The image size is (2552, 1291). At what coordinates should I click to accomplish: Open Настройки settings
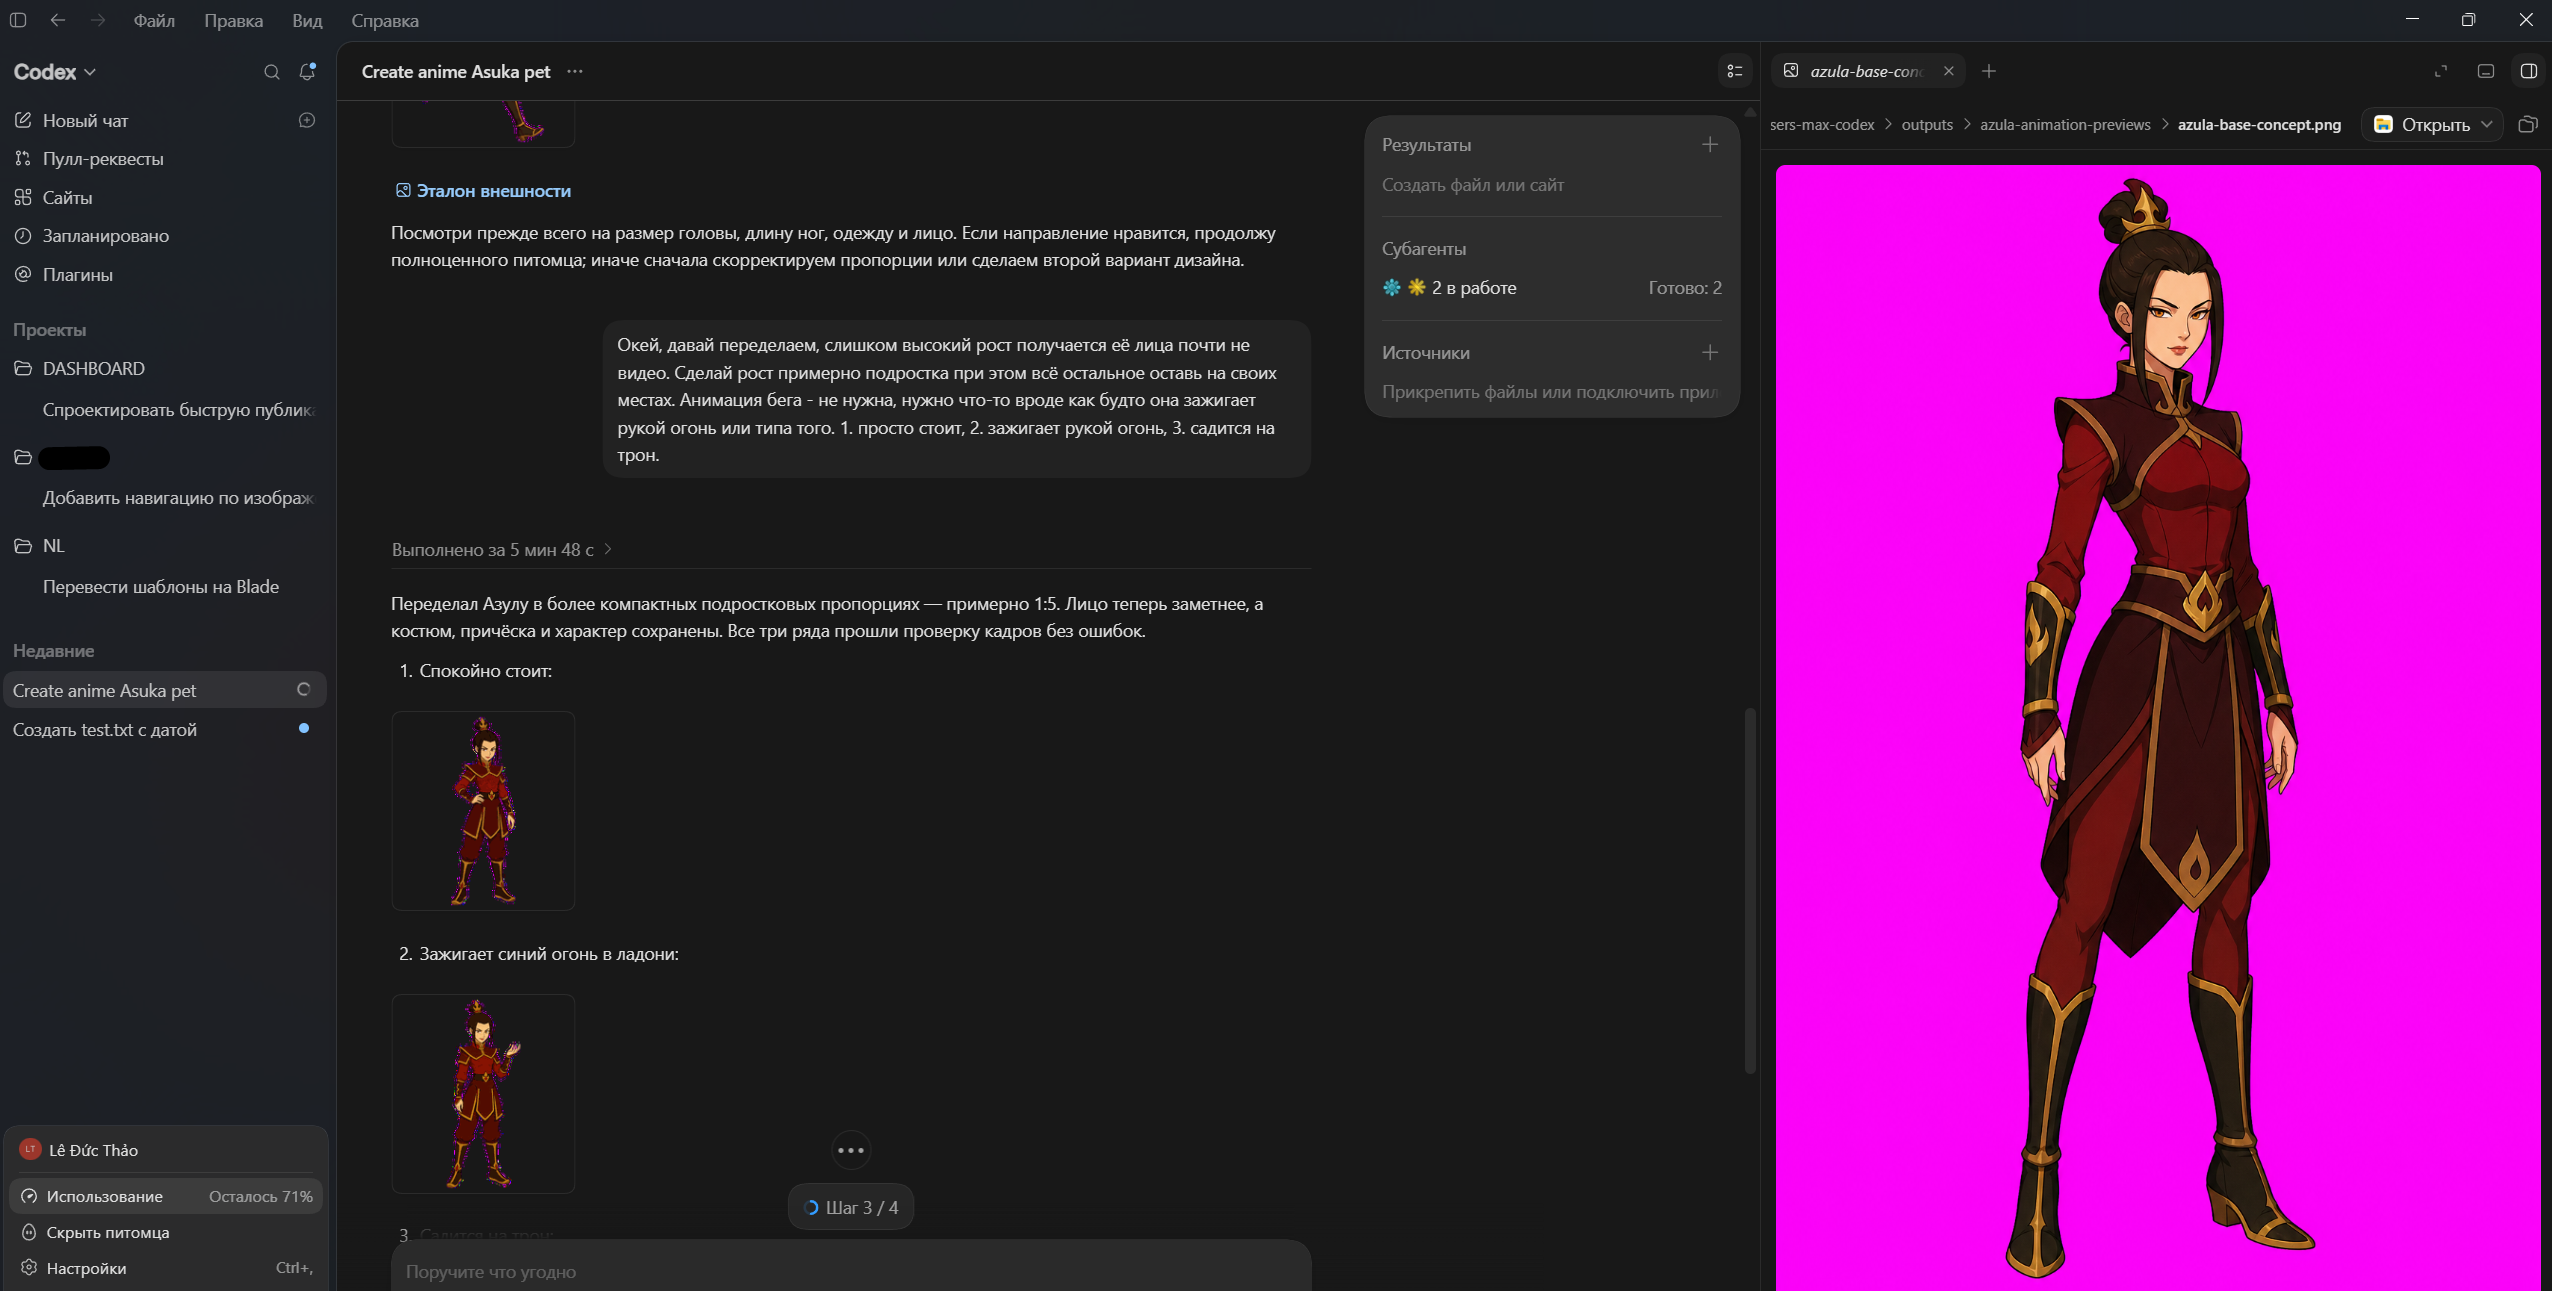point(166,1268)
